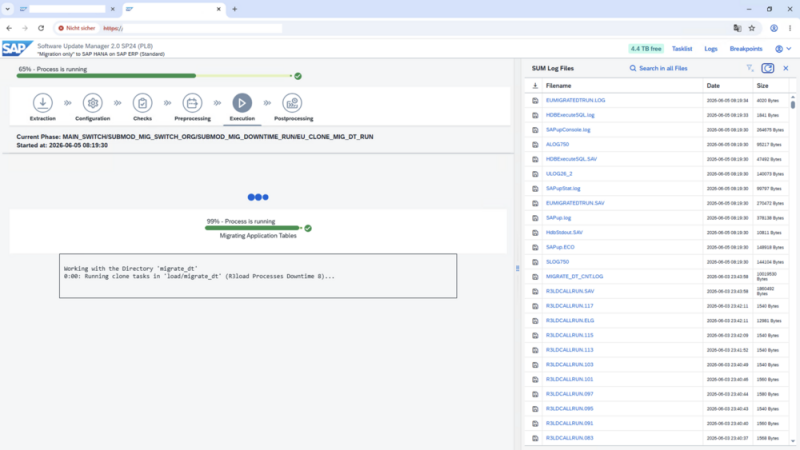This screenshot has height=450, width=800.
Task: Click the Execution phase play icon
Action: (x=242, y=103)
